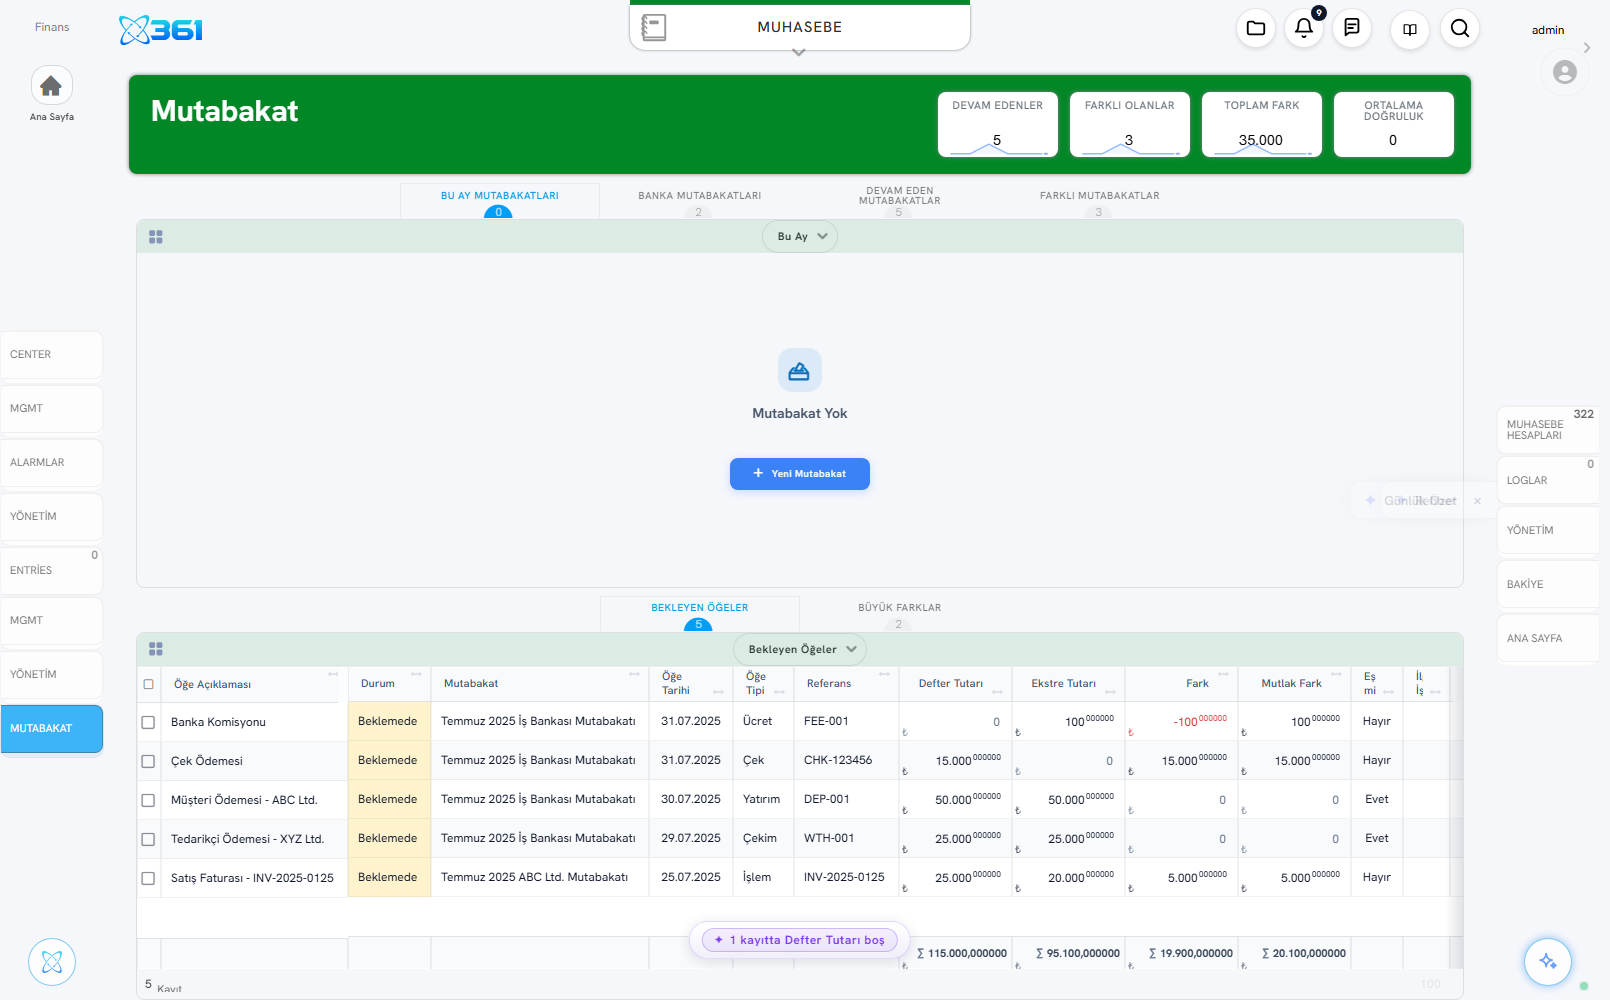Open ANA SAYFA in right sidebar
Screen dimensions: 1610x1000
coord(1548,639)
